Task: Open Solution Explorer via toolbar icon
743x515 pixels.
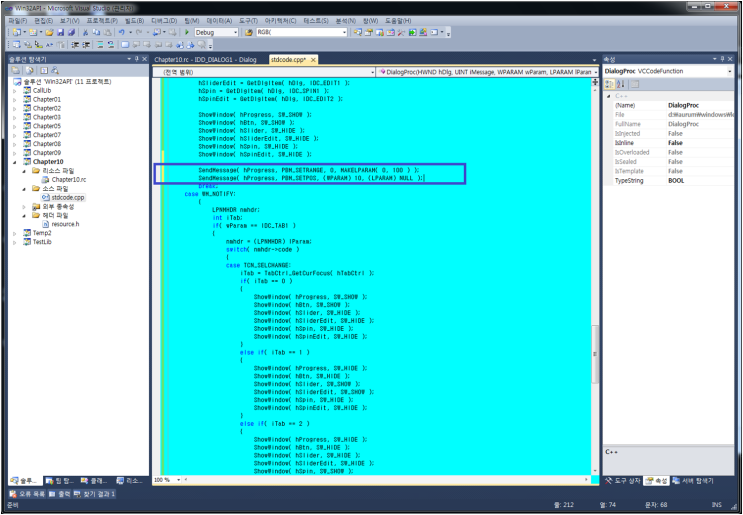Action: tap(358, 32)
